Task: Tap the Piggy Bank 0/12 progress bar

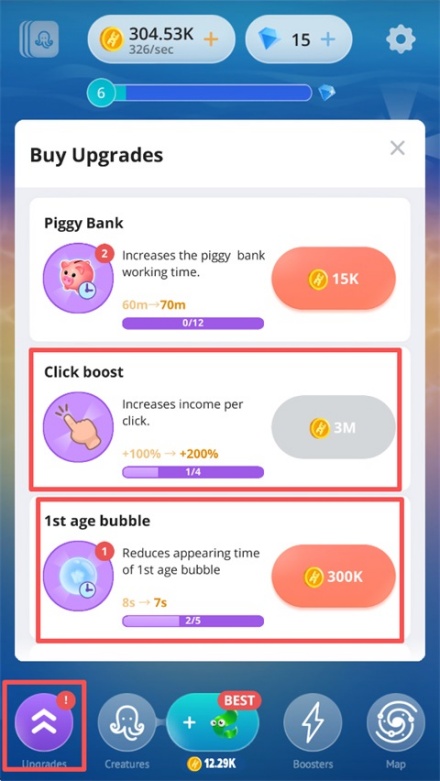Action: coord(193,323)
